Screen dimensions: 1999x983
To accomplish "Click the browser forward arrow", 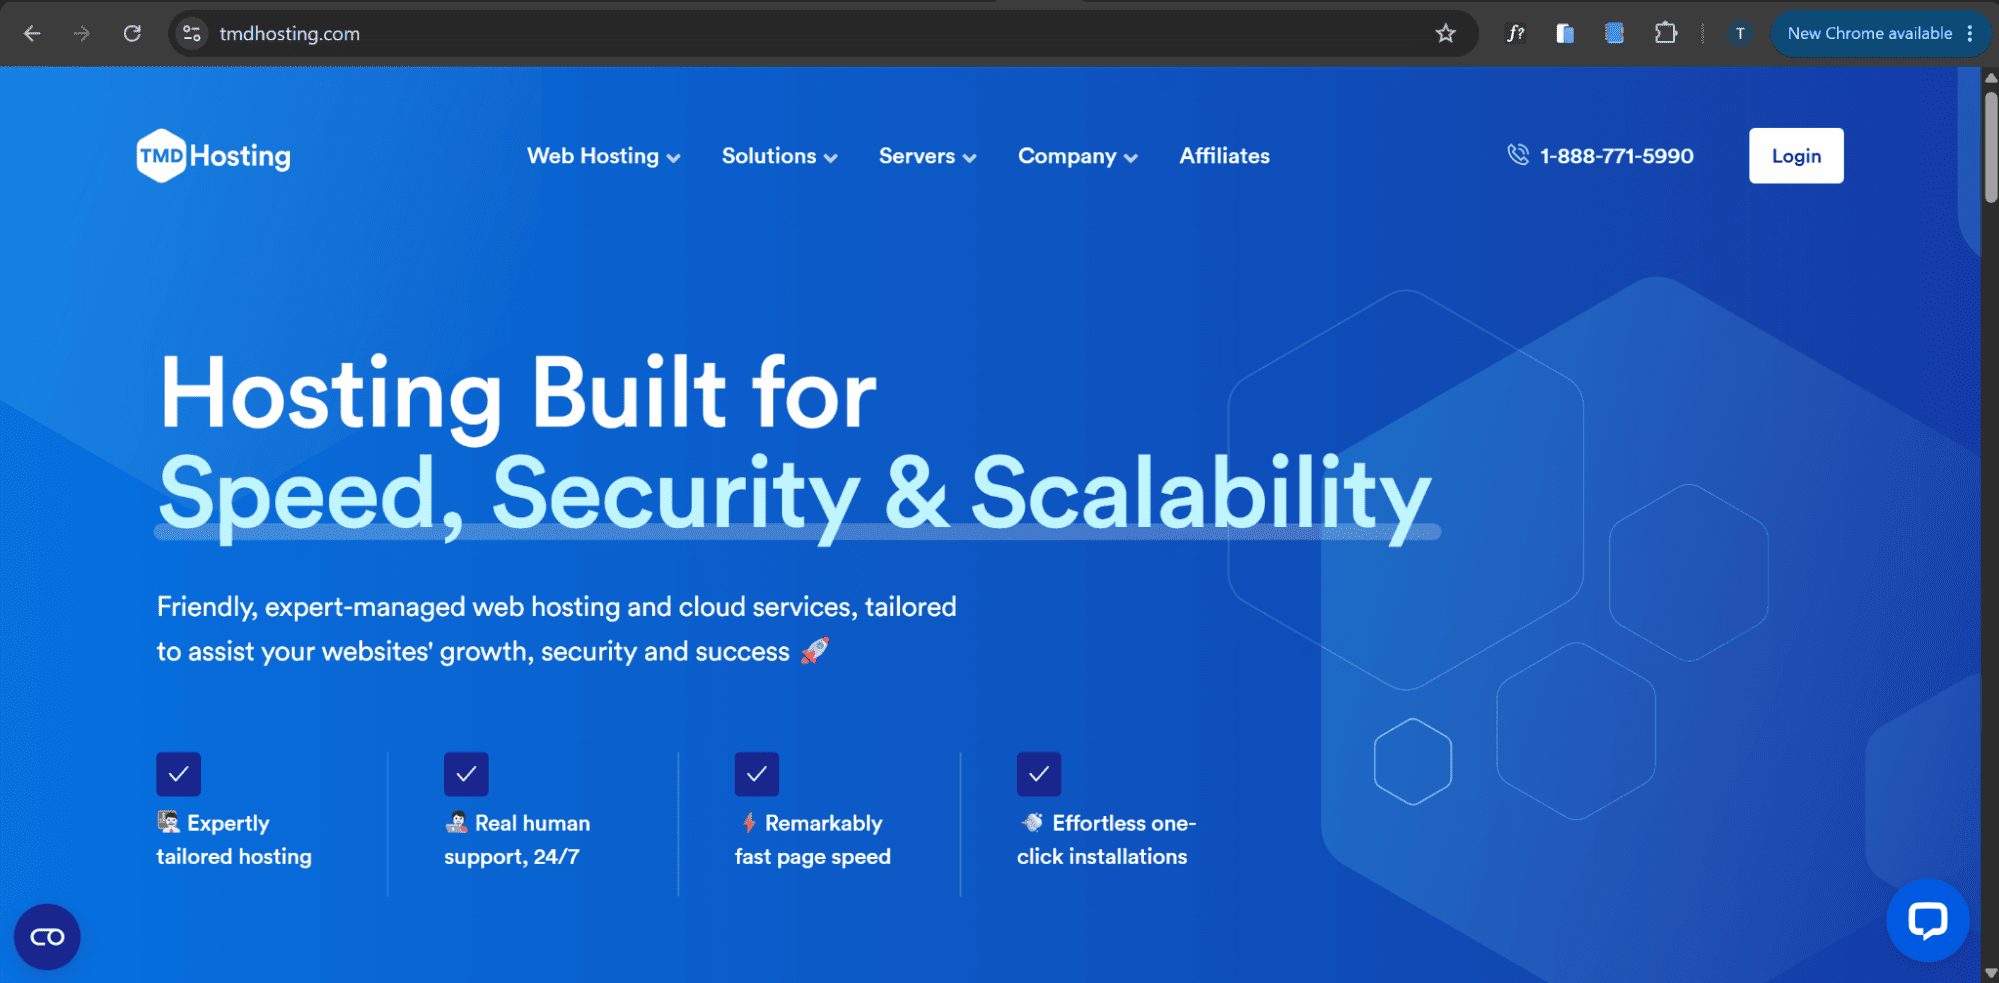I will point(82,33).
